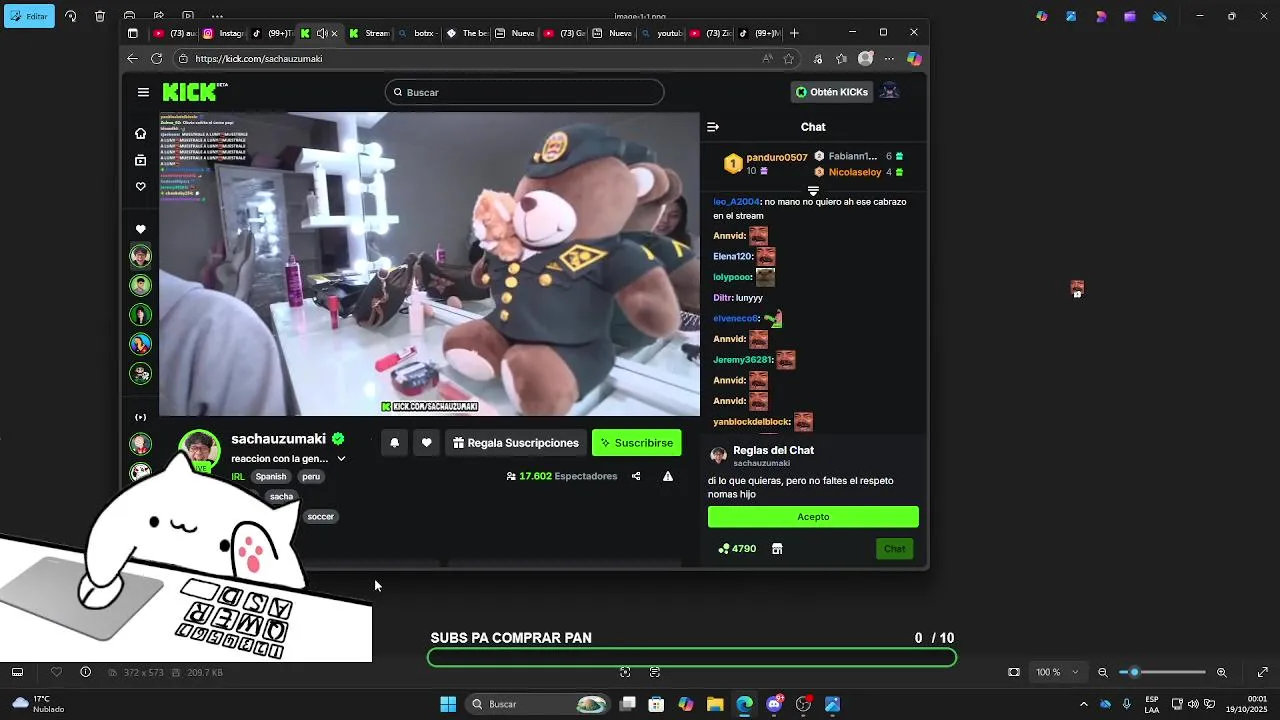Show hidden tray icons chevron
The height and width of the screenshot is (720, 1280).
[1083, 704]
